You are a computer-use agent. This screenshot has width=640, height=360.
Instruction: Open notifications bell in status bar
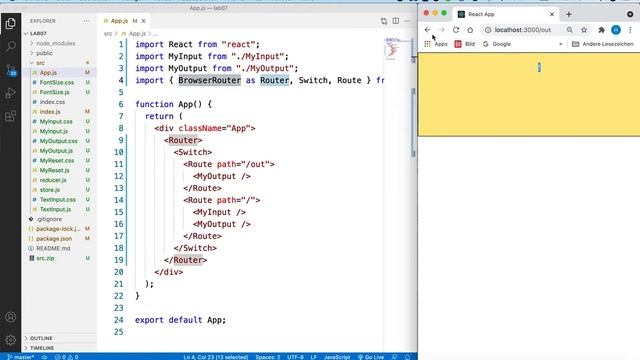[x=407, y=357]
